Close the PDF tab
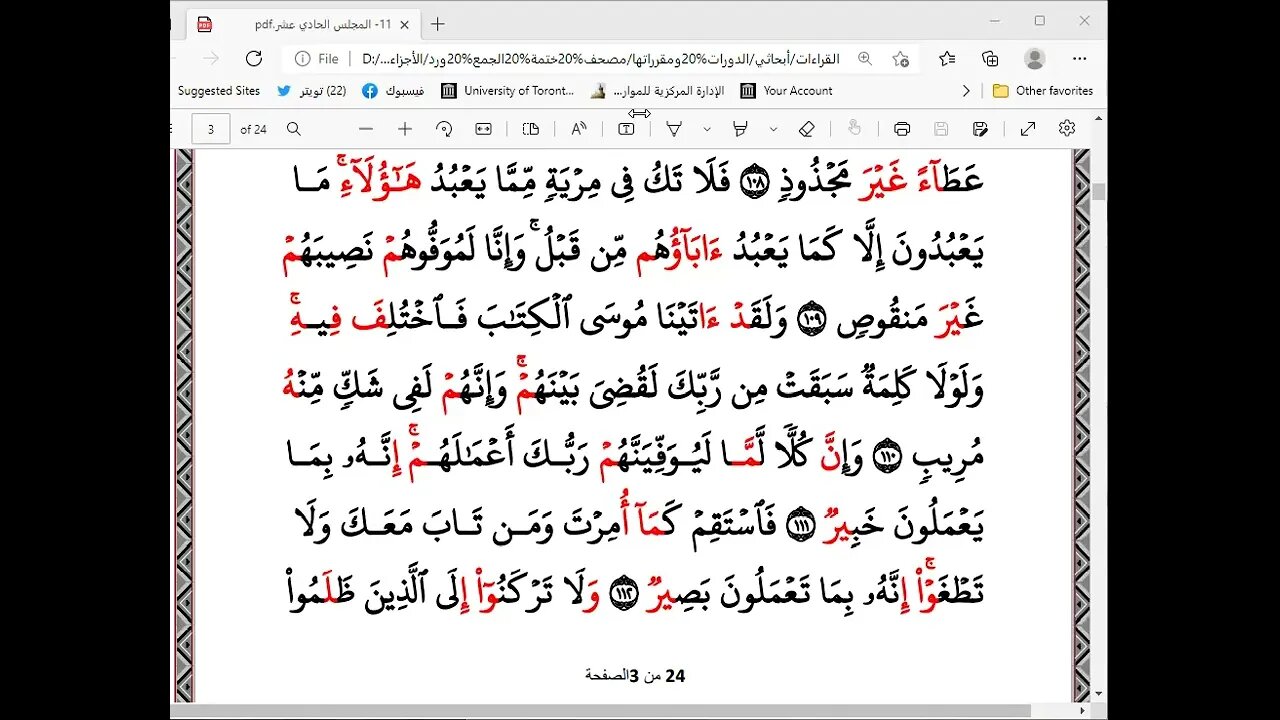This screenshot has height=720, width=1280. [x=405, y=24]
